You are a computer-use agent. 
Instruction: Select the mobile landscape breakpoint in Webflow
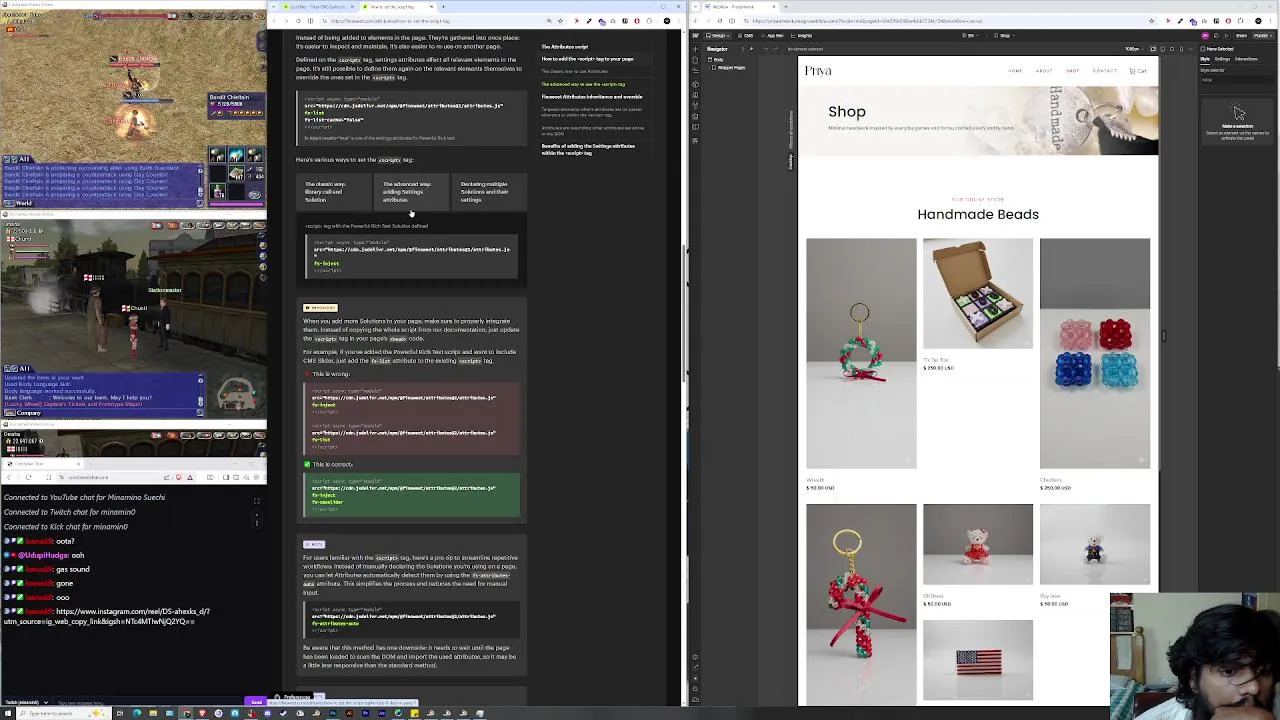pyautogui.click(x=1172, y=49)
